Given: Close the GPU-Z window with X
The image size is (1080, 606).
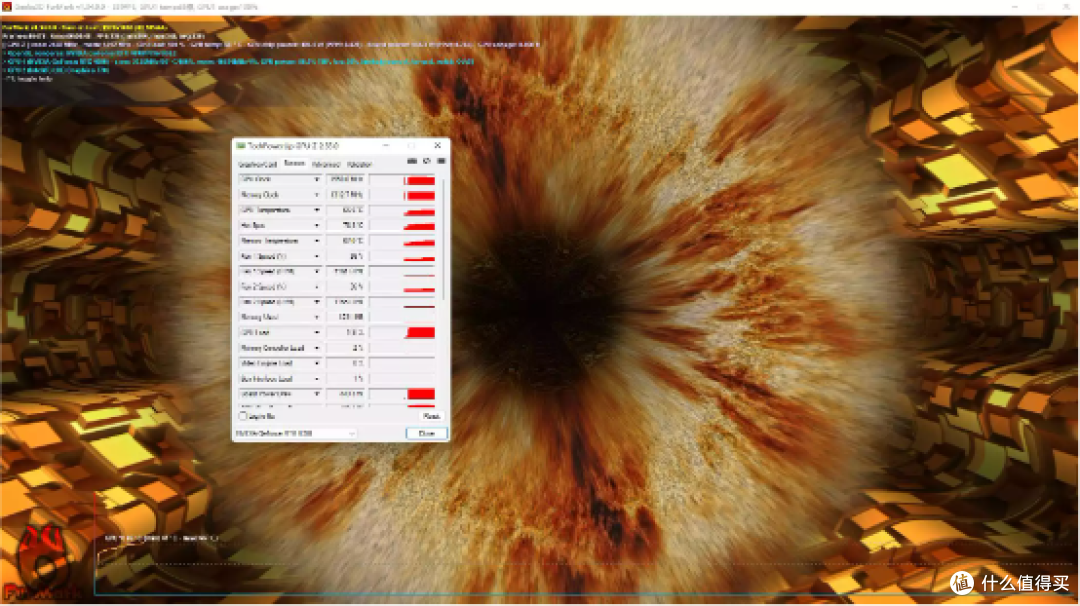Looking at the screenshot, I should pyautogui.click(x=437, y=146).
